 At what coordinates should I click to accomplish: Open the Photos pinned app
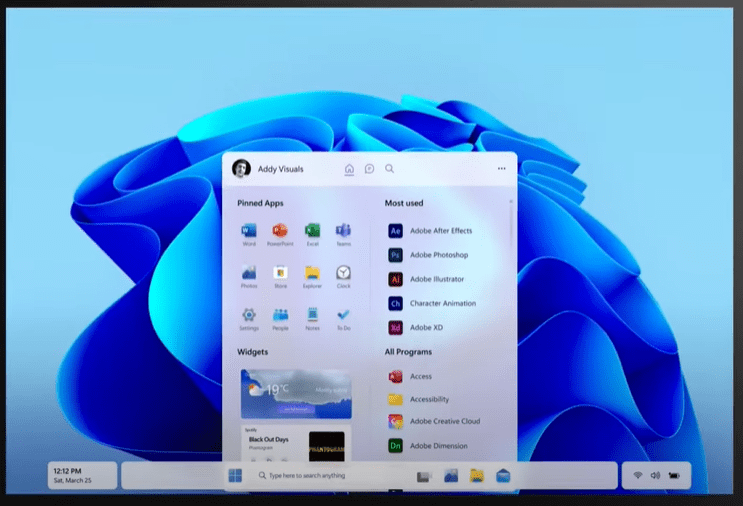(x=249, y=276)
